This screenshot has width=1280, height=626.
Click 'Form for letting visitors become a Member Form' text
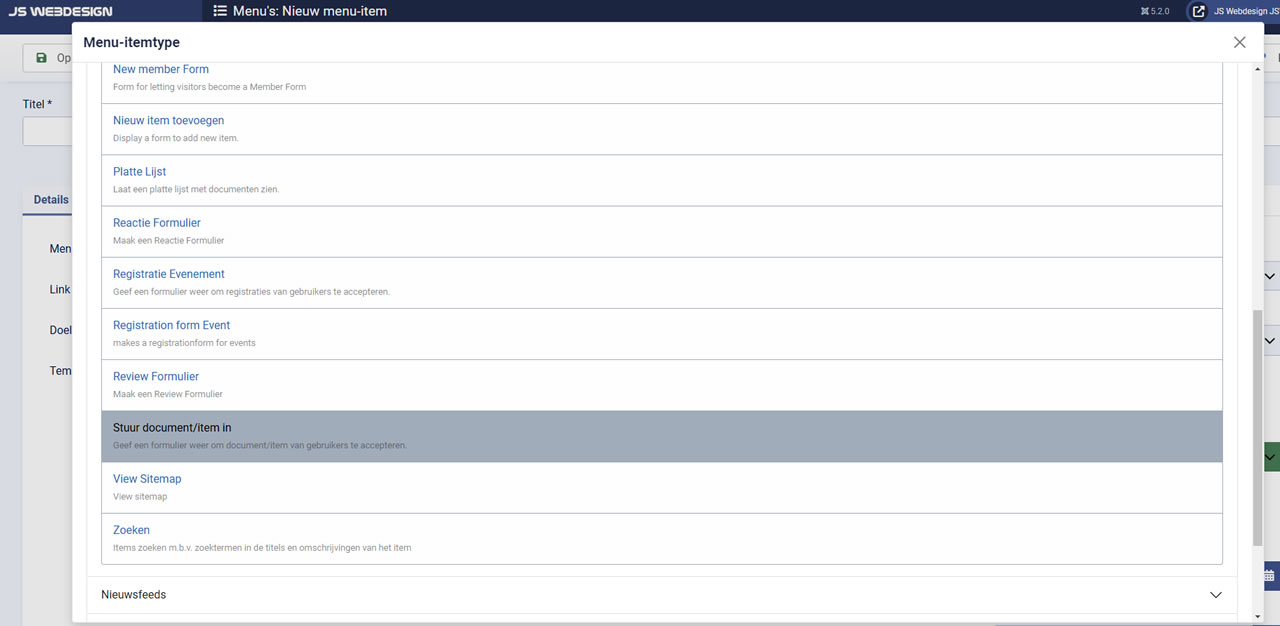click(x=209, y=87)
